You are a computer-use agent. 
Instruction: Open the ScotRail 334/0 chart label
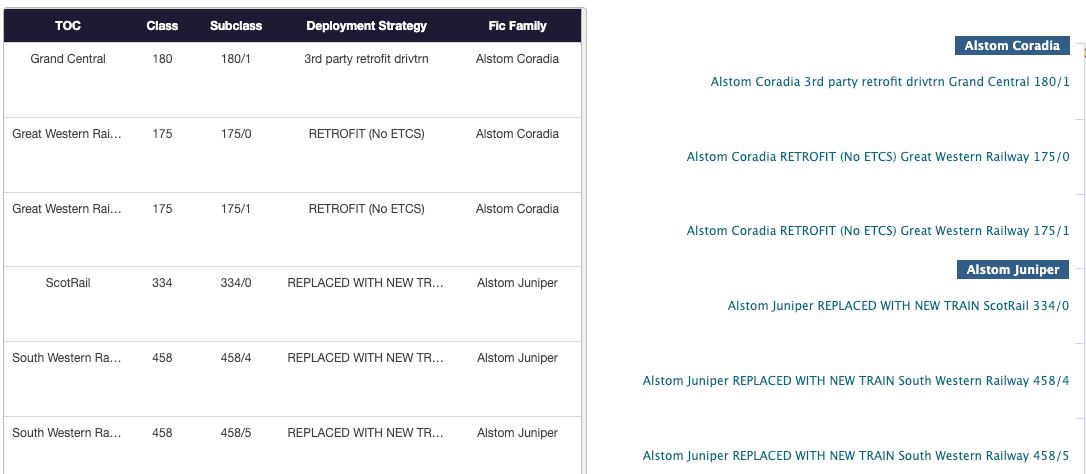click(x=898, y=306)
